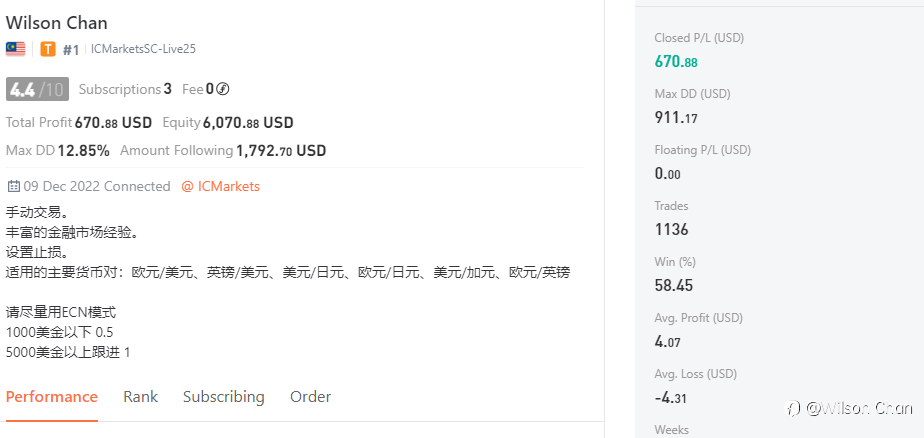Click the #1 account number label
The height and width of the screenshot is (438, 924).
[71, 50]
